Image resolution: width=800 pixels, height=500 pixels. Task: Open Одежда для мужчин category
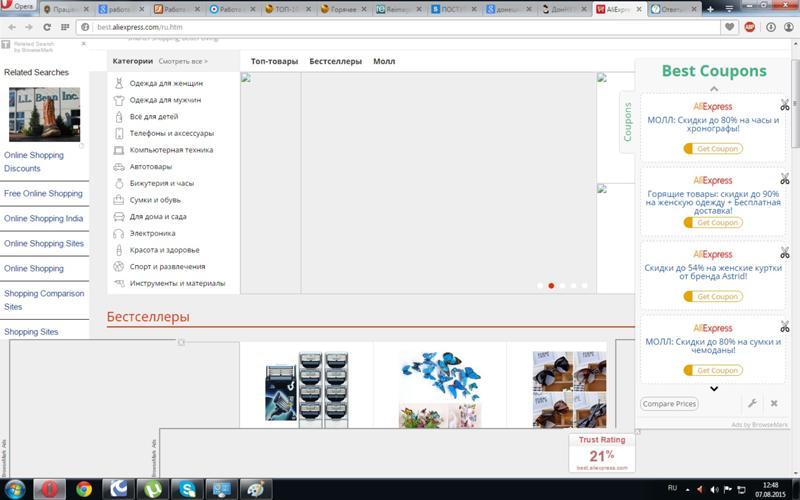pos(165,100)
